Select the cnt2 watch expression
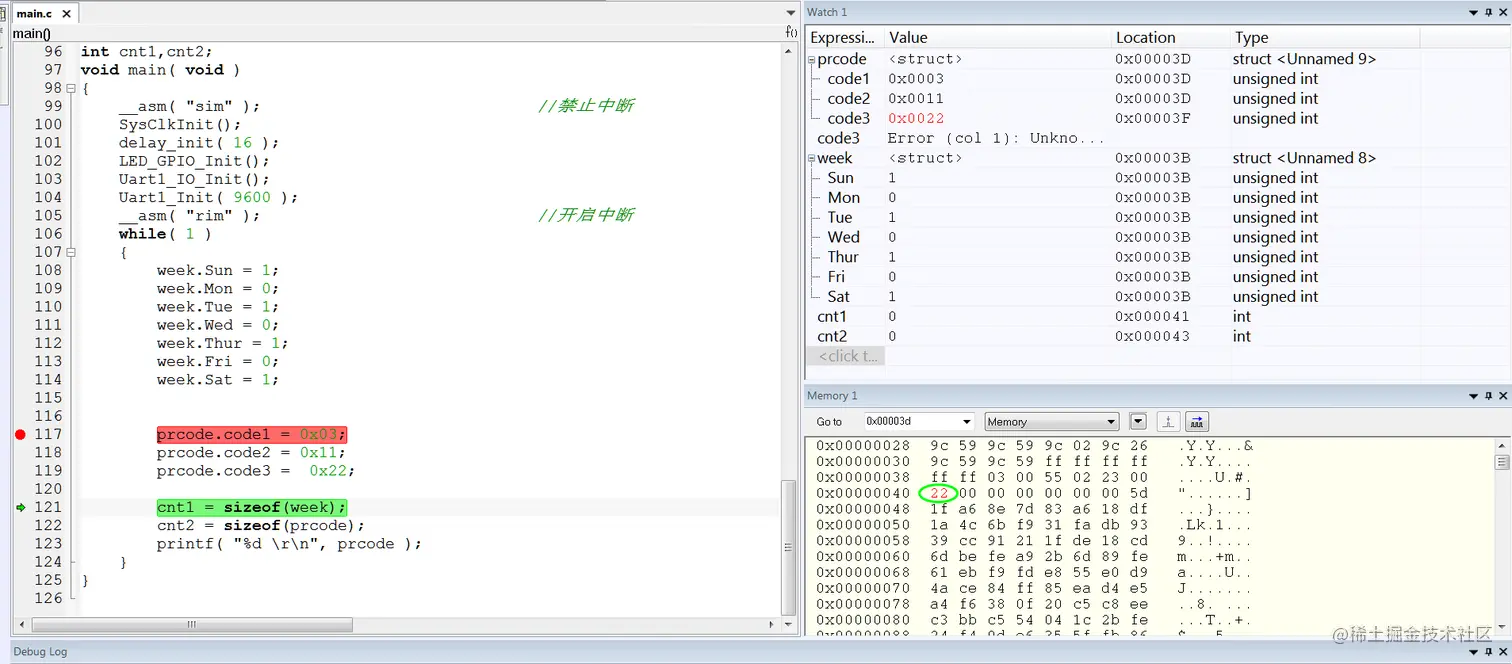This screenshot has width=1512, height=664. 832,337
